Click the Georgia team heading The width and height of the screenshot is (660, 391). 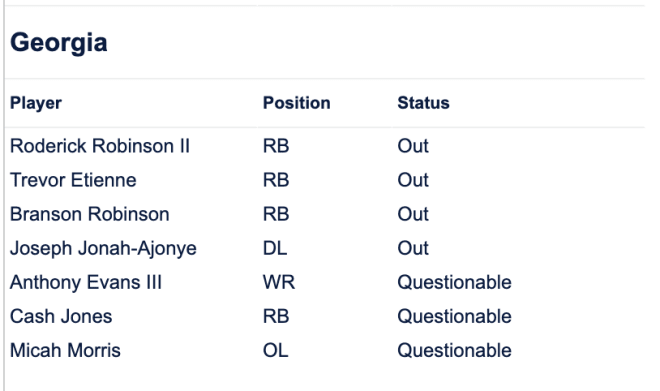click(x=59, y=43)
